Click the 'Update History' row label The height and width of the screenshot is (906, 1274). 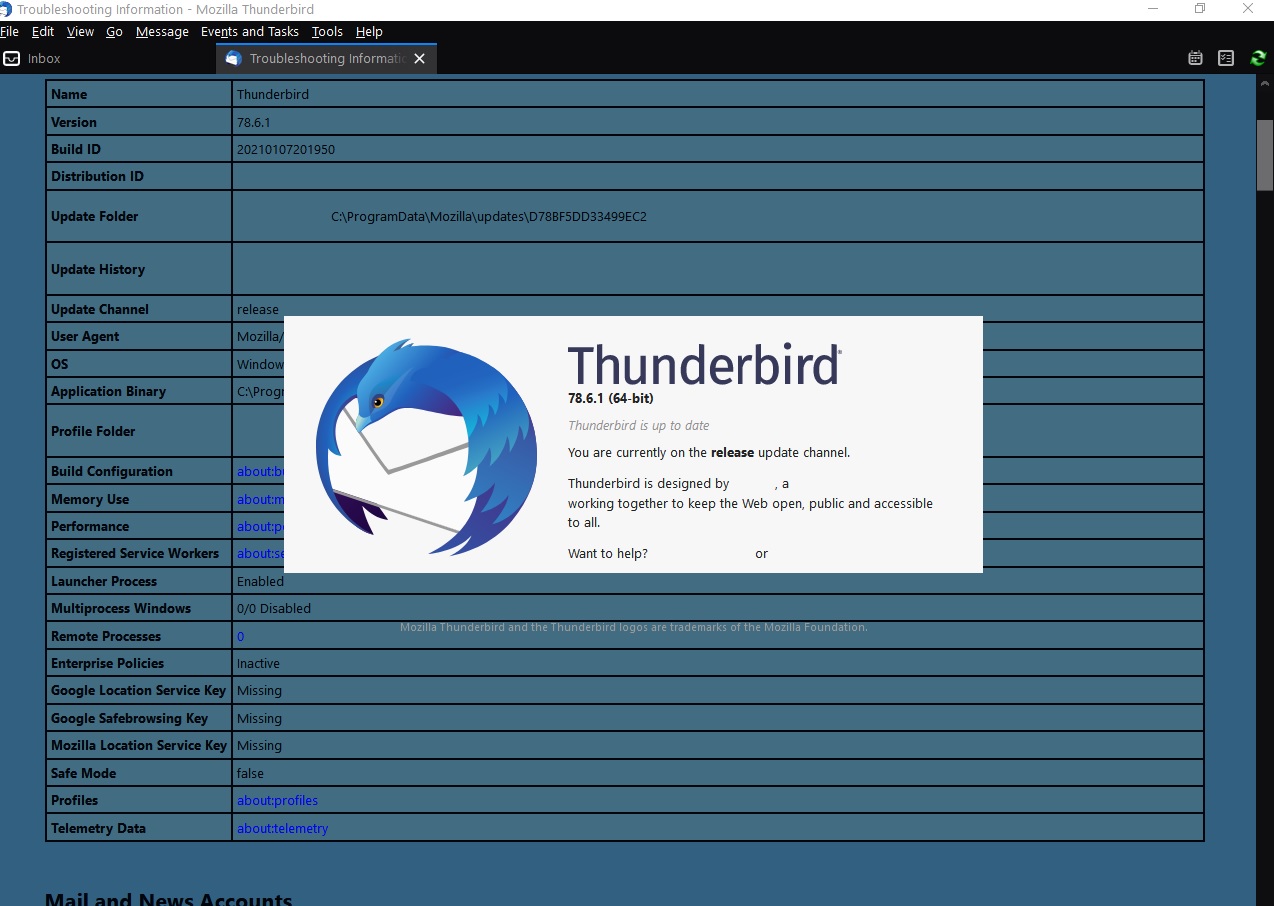(x=98, y=270)
